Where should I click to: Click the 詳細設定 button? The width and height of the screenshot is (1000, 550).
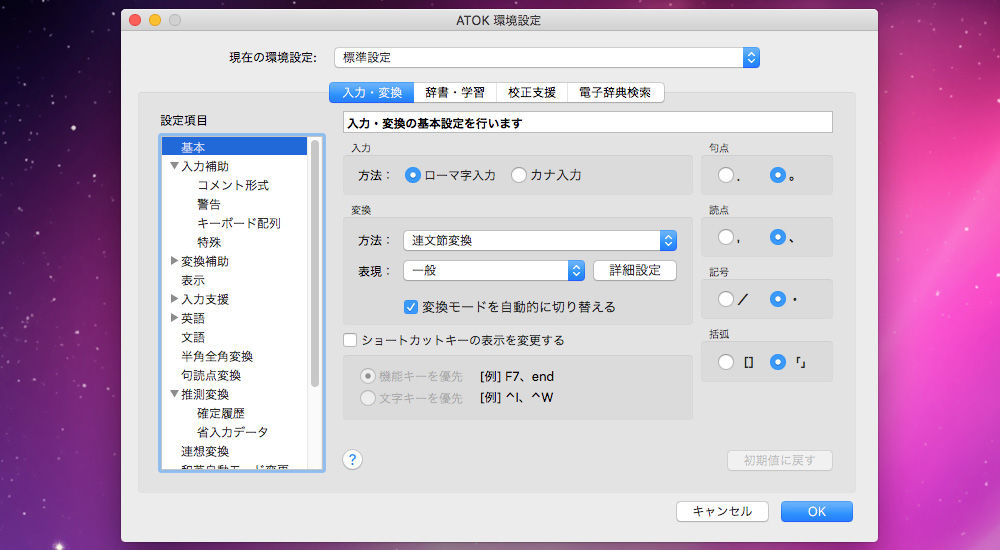click(635, 271)
